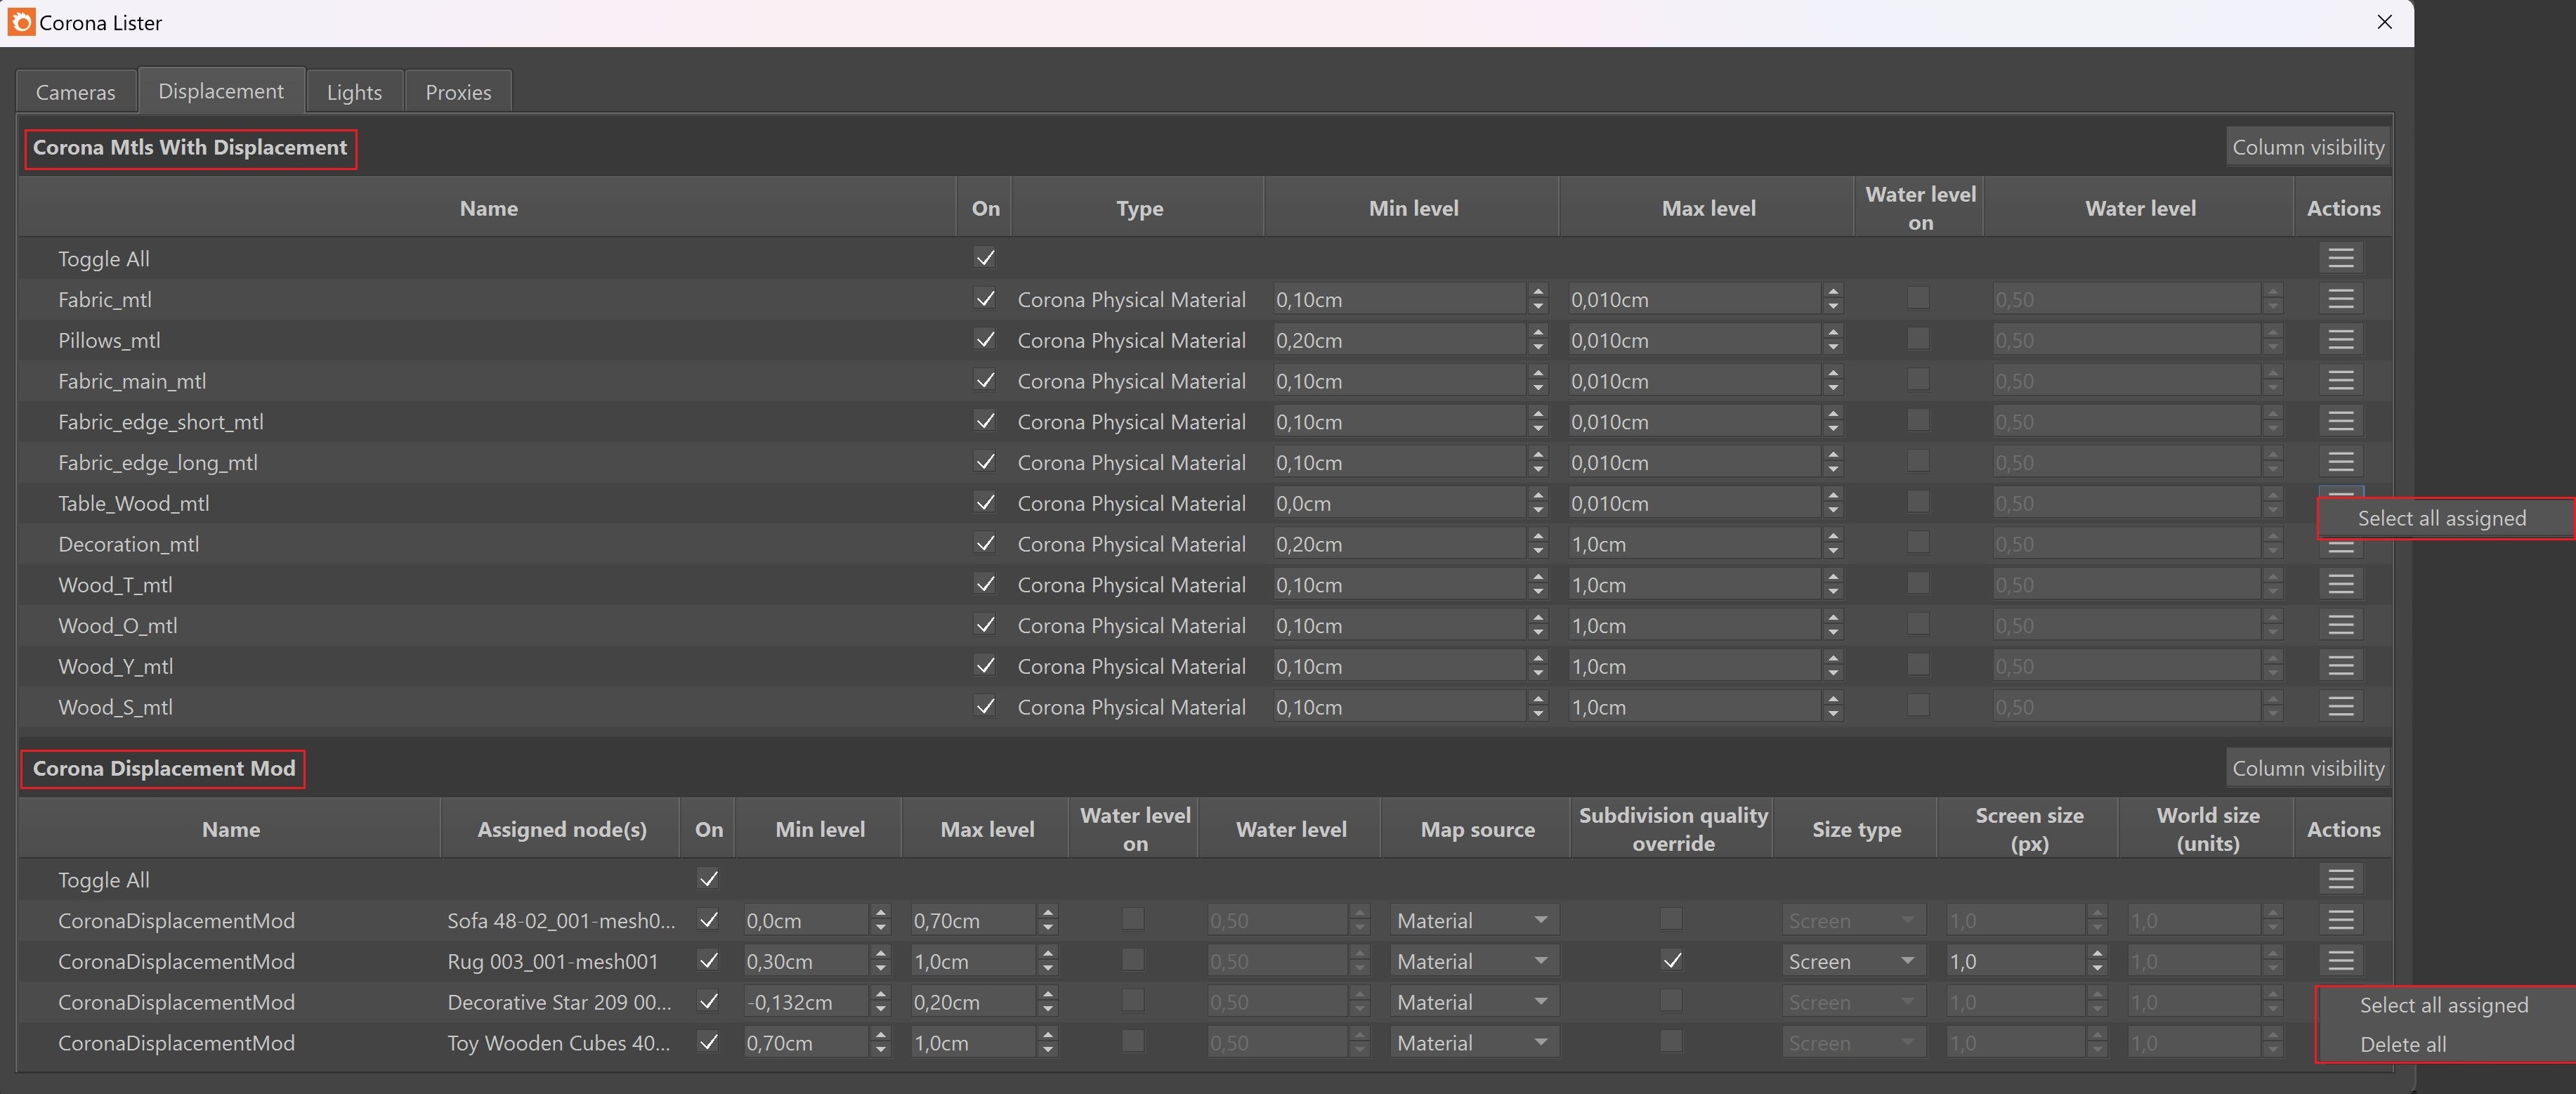
Task: Check Subdivision quality override for Sofa modifier
Action: pyautogui.click(x=1671, y=919)
